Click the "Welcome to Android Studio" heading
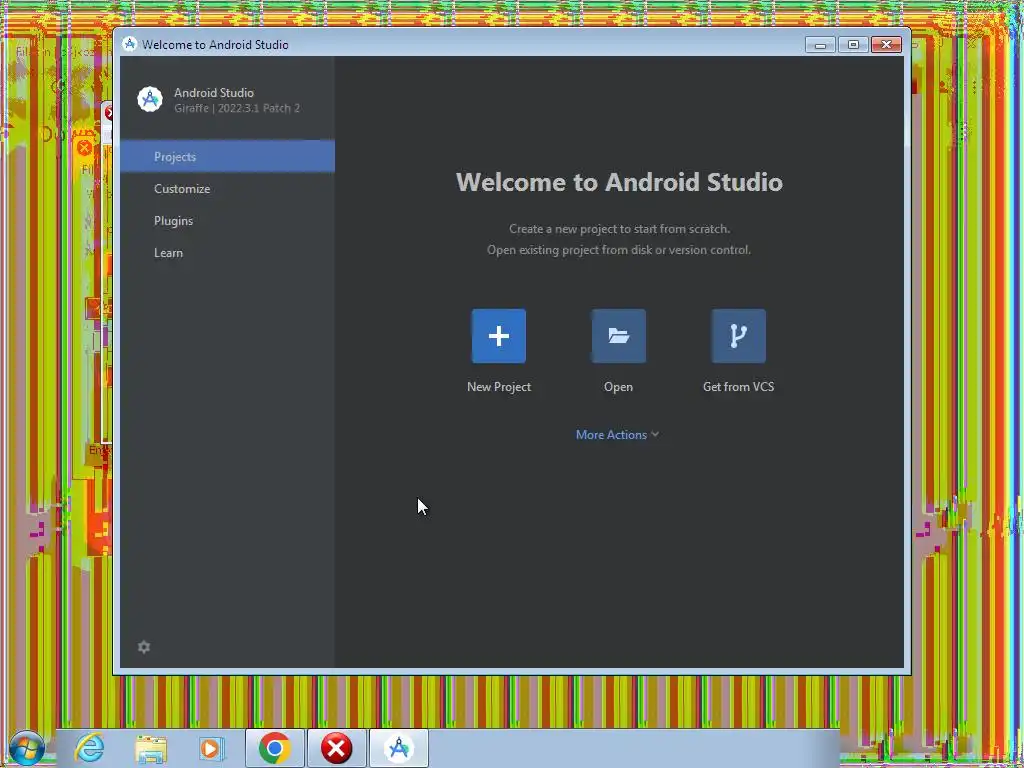The height and width of the screenshot is (768, 1024). [619, 182]
